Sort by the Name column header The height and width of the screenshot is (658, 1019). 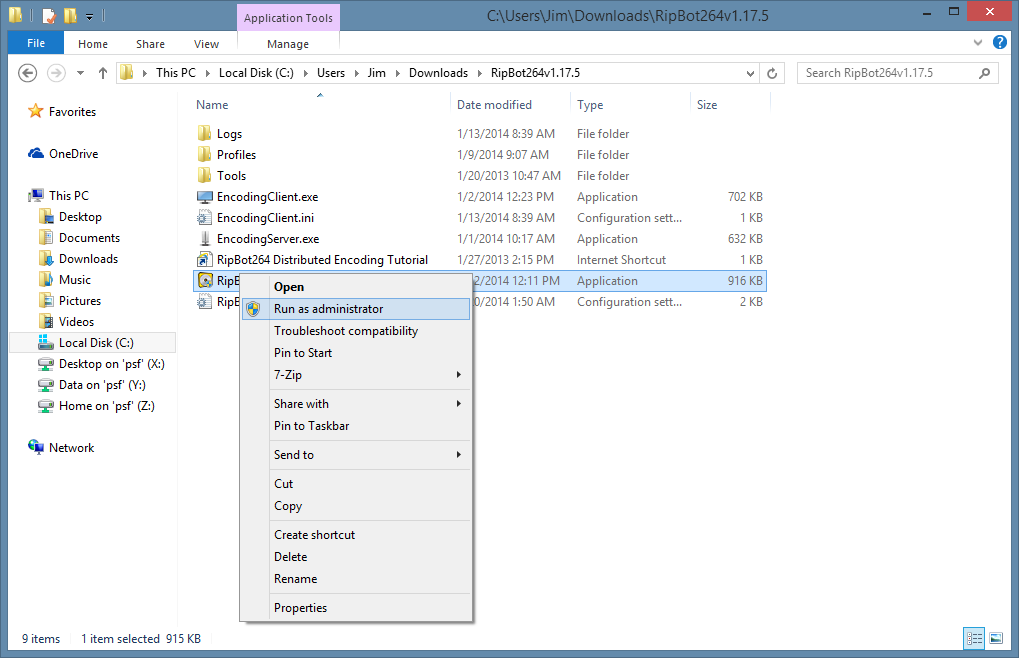212,105
